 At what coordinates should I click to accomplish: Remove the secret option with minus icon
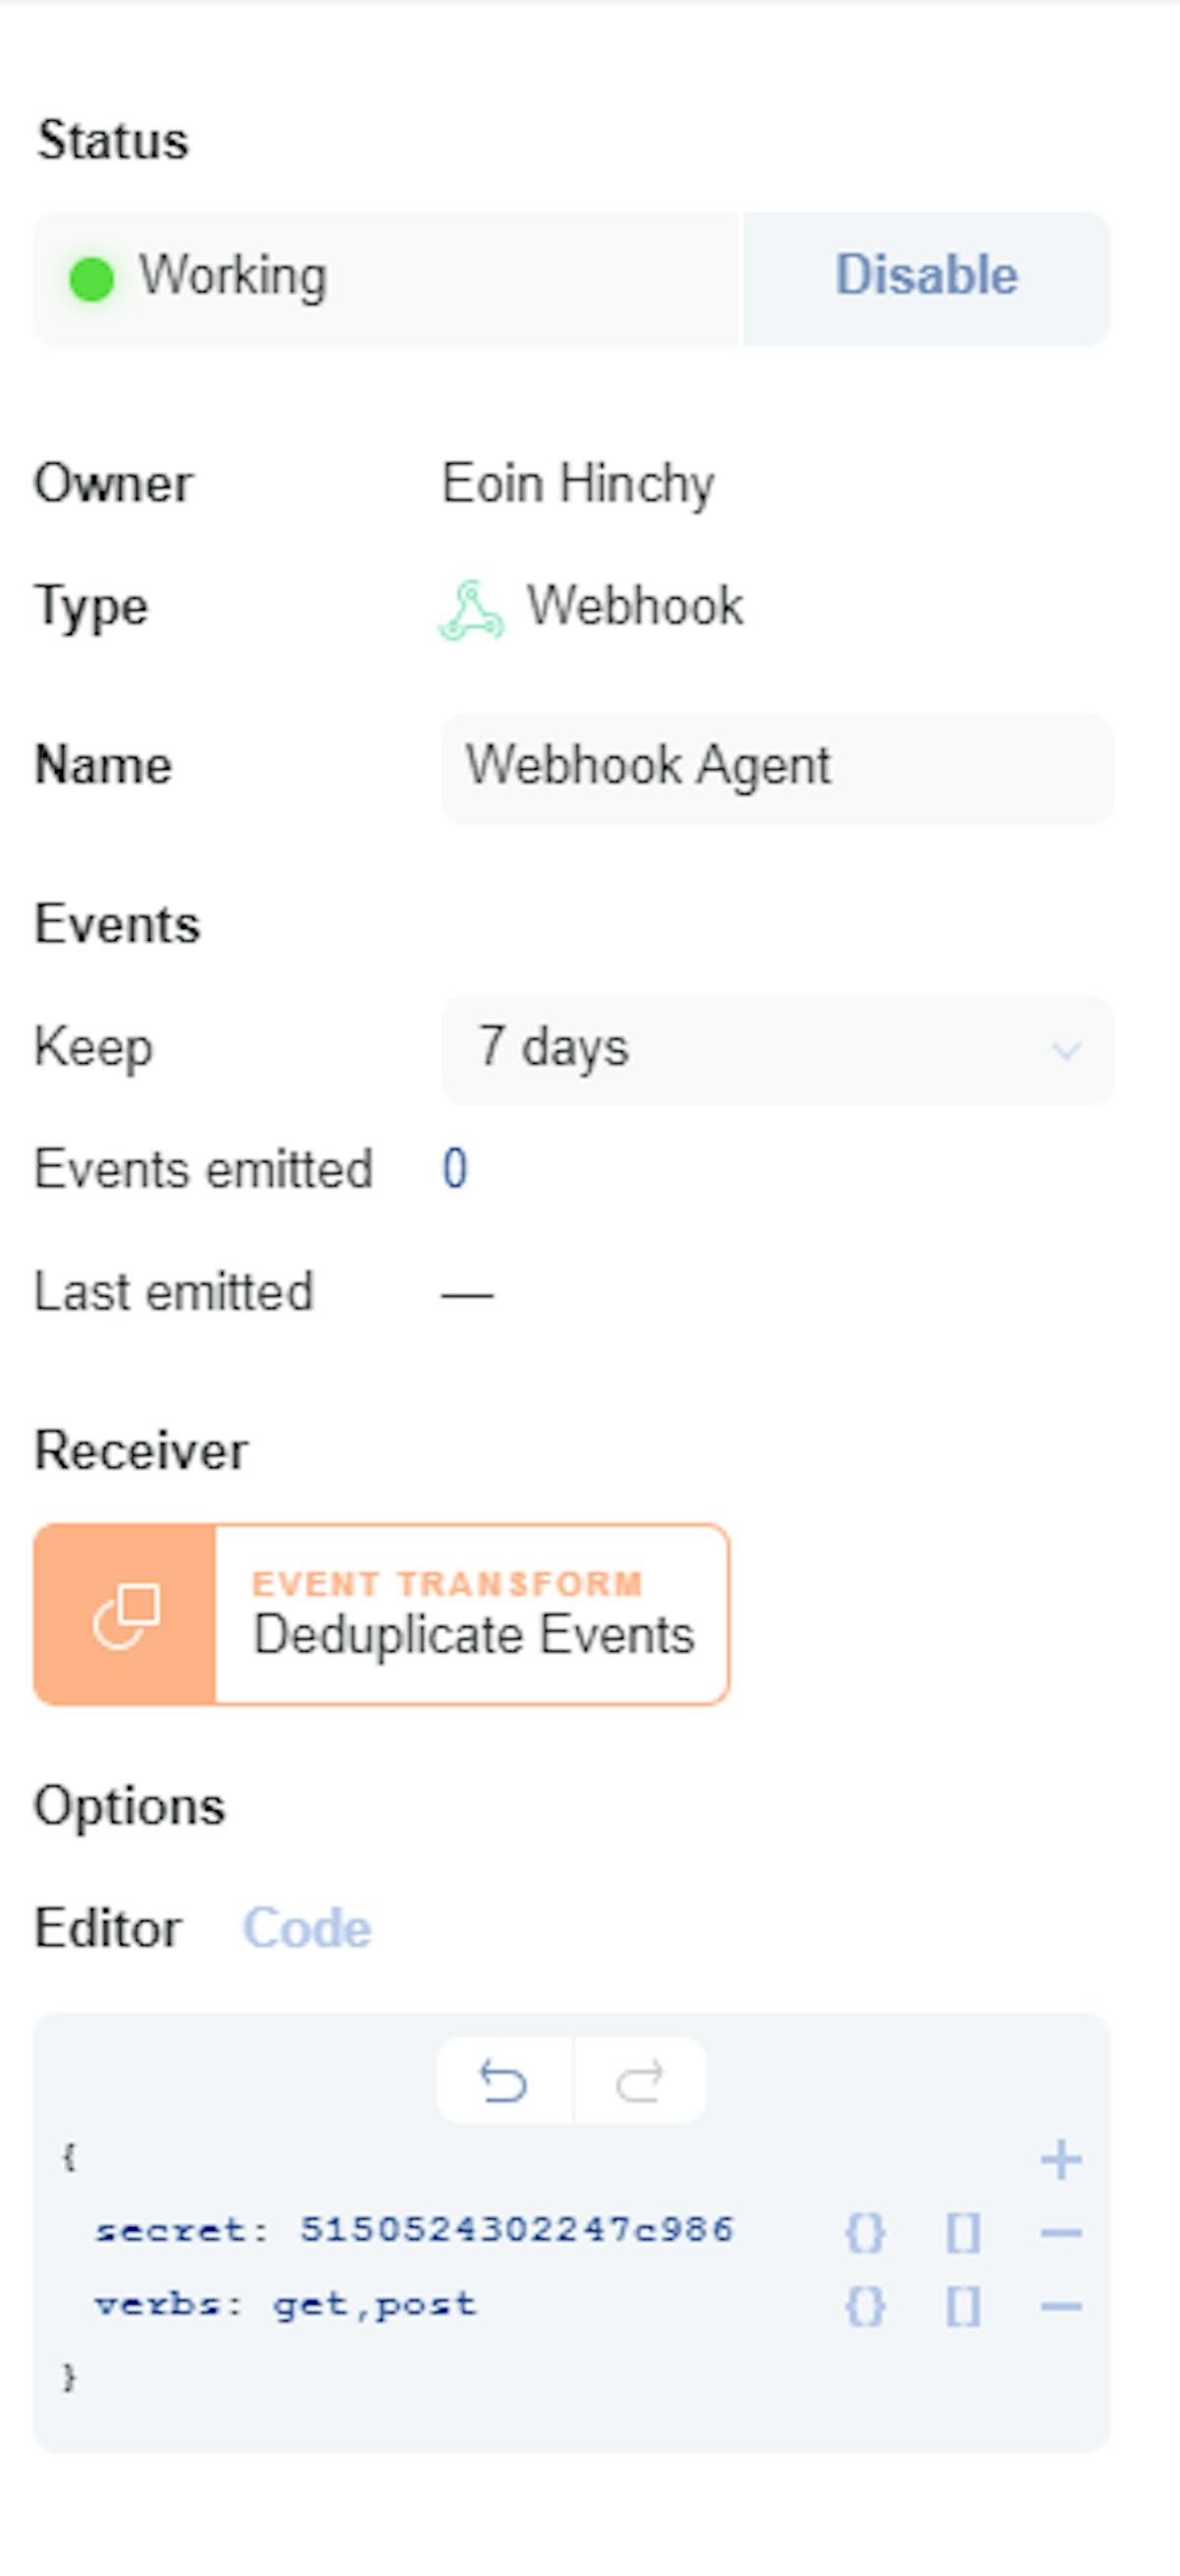click(1060, 2232)
